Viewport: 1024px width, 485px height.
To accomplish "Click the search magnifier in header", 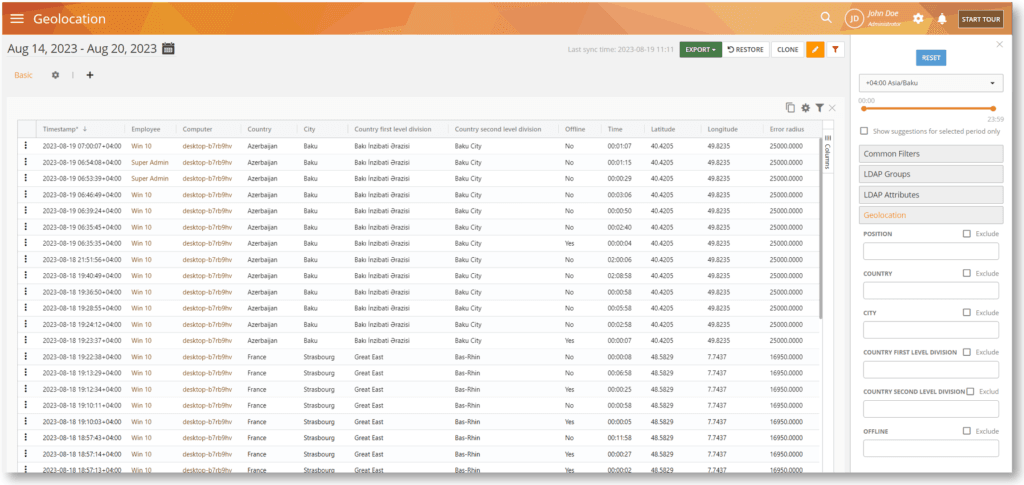I will [826, 18].
